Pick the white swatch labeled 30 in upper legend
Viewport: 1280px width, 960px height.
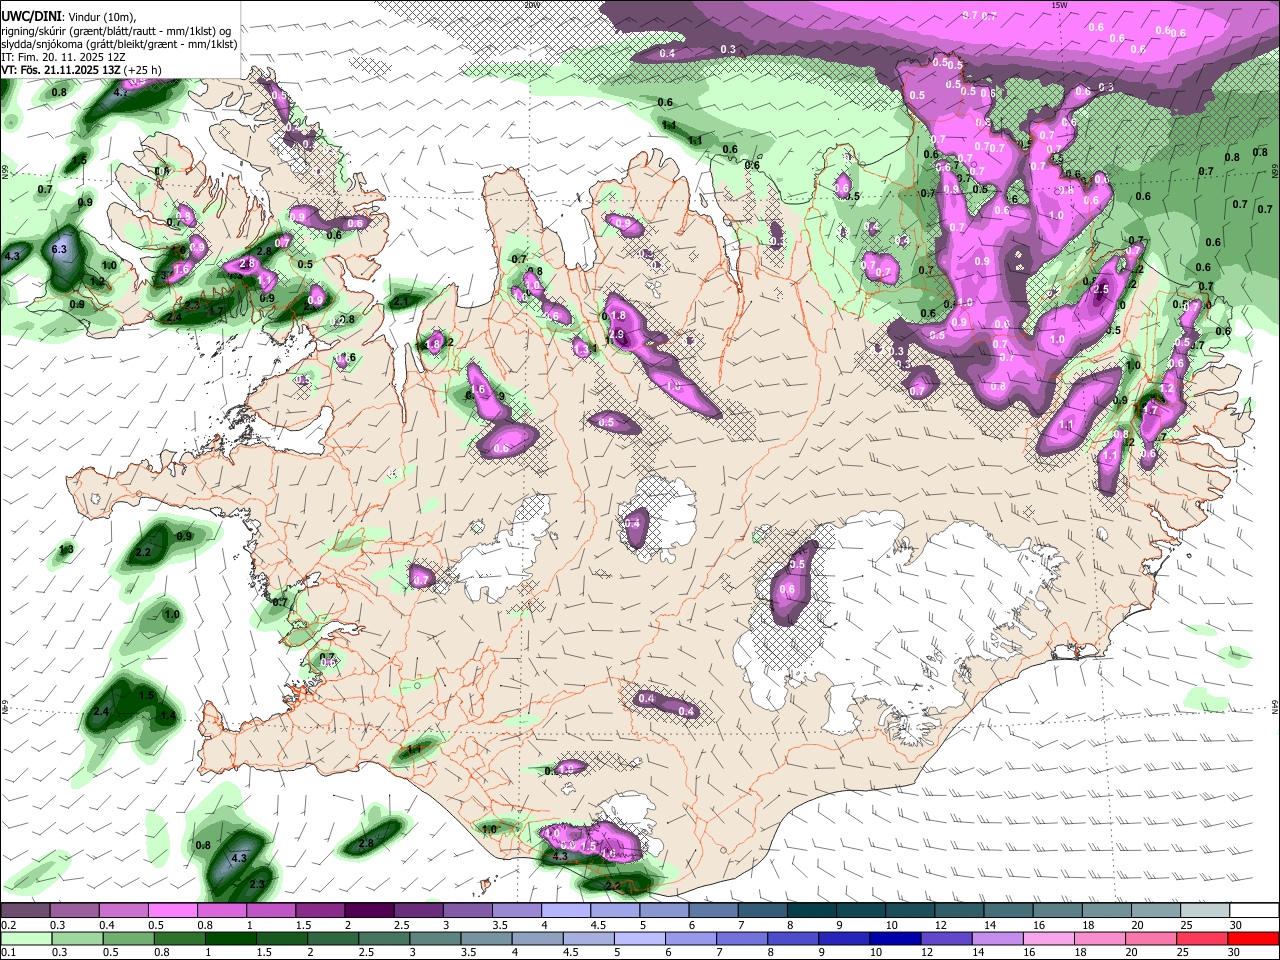(1254, 911)
